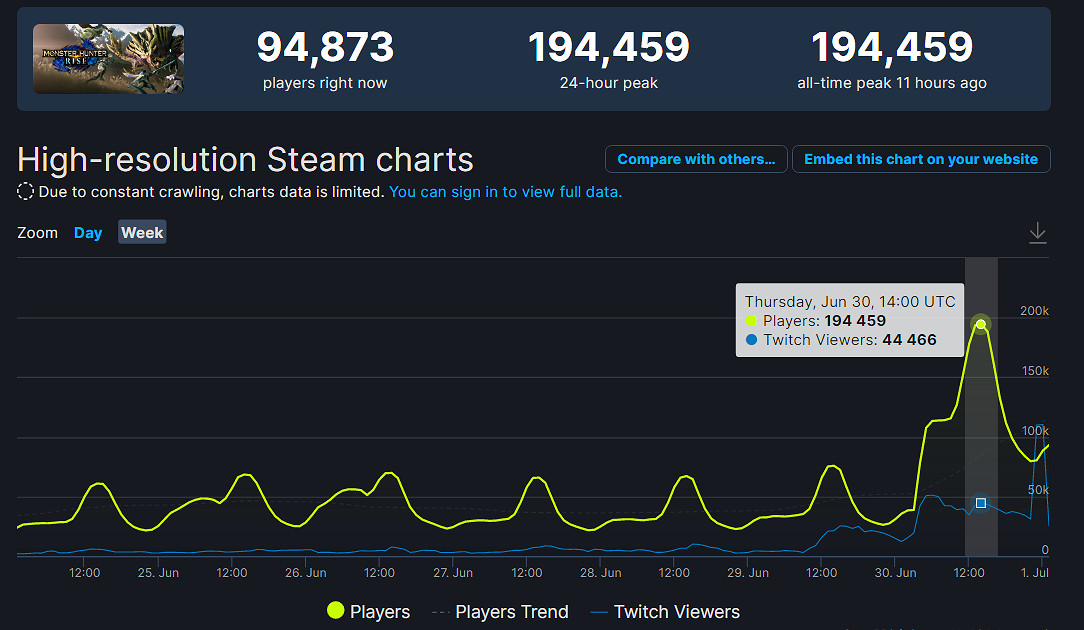Open the Monster Hunter Rise game thumbnail
Screen dimensions: 1084x630
click(108, 59)
